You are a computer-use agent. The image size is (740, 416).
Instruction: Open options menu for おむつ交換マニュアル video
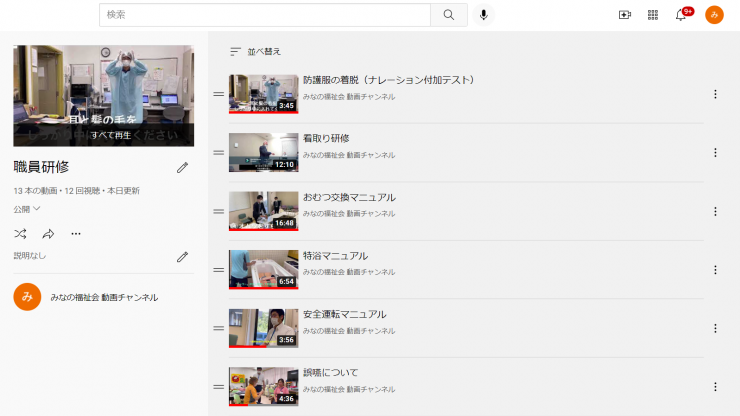[x=715, y=212]
